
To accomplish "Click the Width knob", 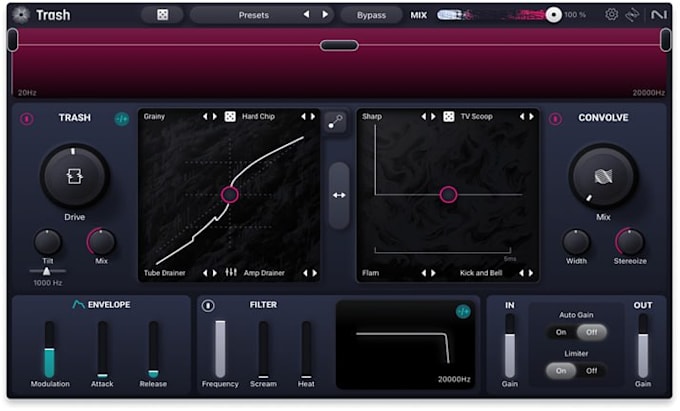I will 576,242.
